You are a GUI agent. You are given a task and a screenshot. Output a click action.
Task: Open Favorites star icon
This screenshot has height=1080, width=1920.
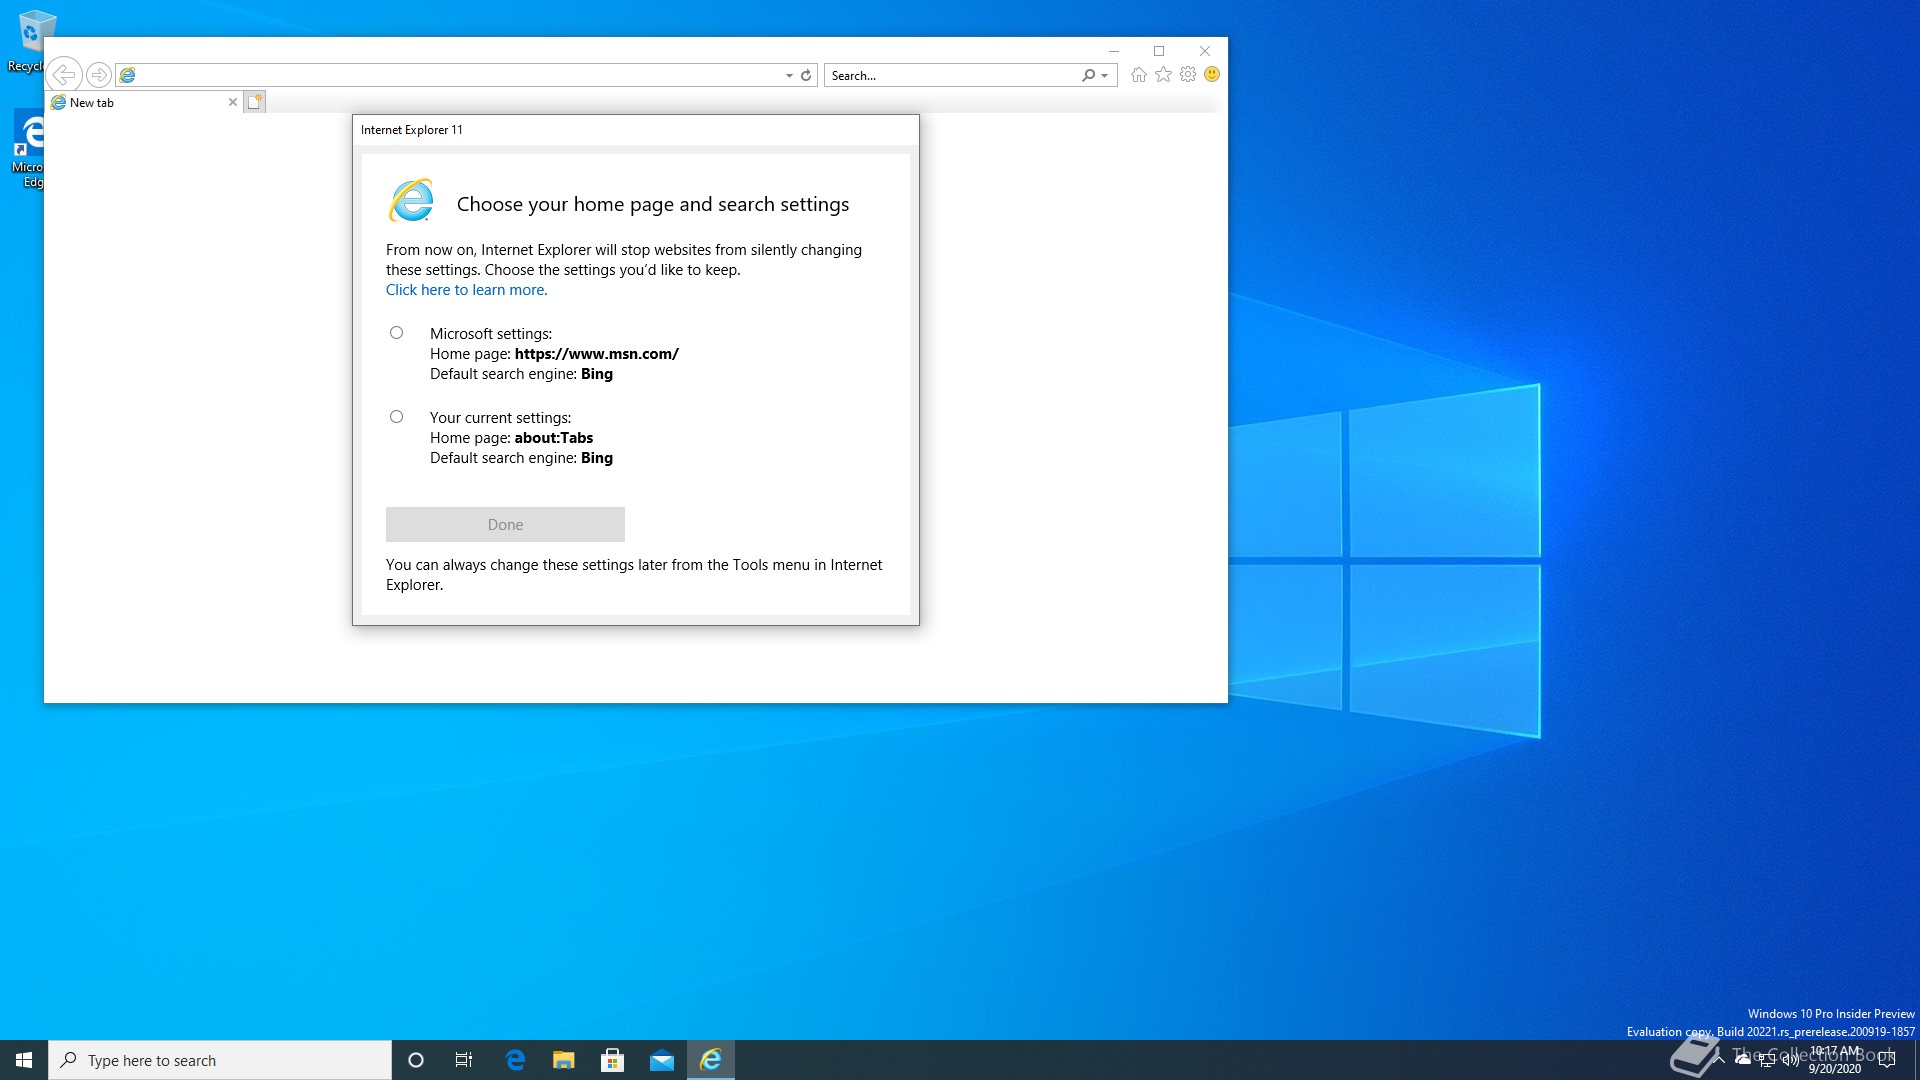coord(1163,75)
